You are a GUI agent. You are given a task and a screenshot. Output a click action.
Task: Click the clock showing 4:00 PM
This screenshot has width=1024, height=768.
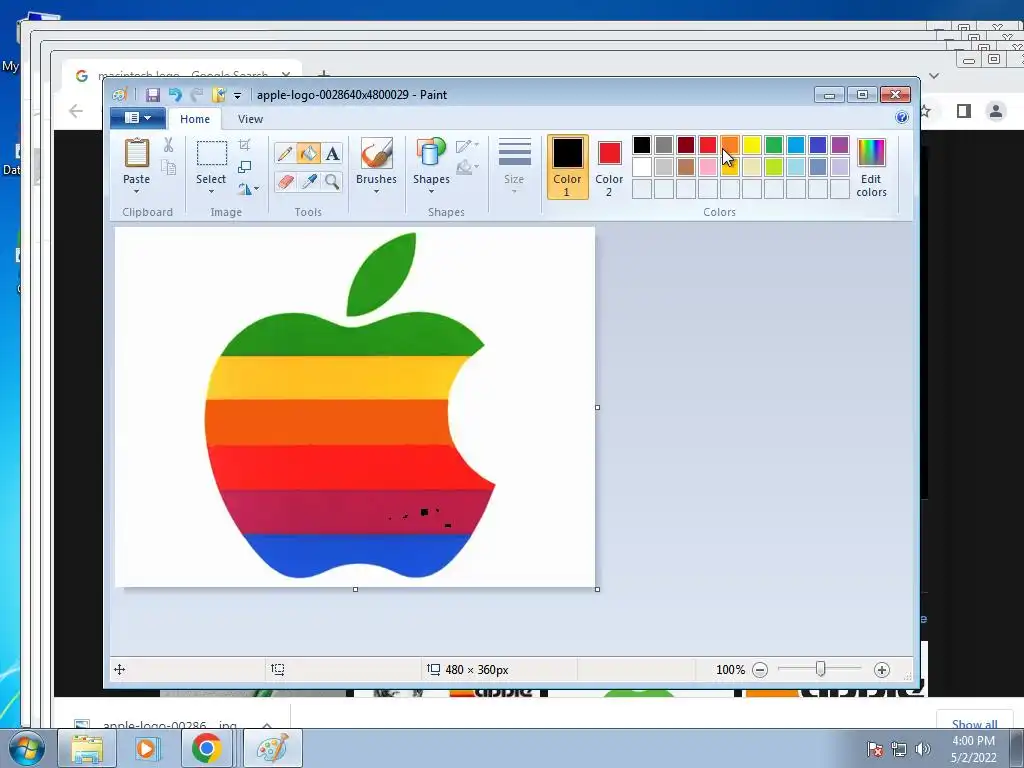[x=973, y=741]
